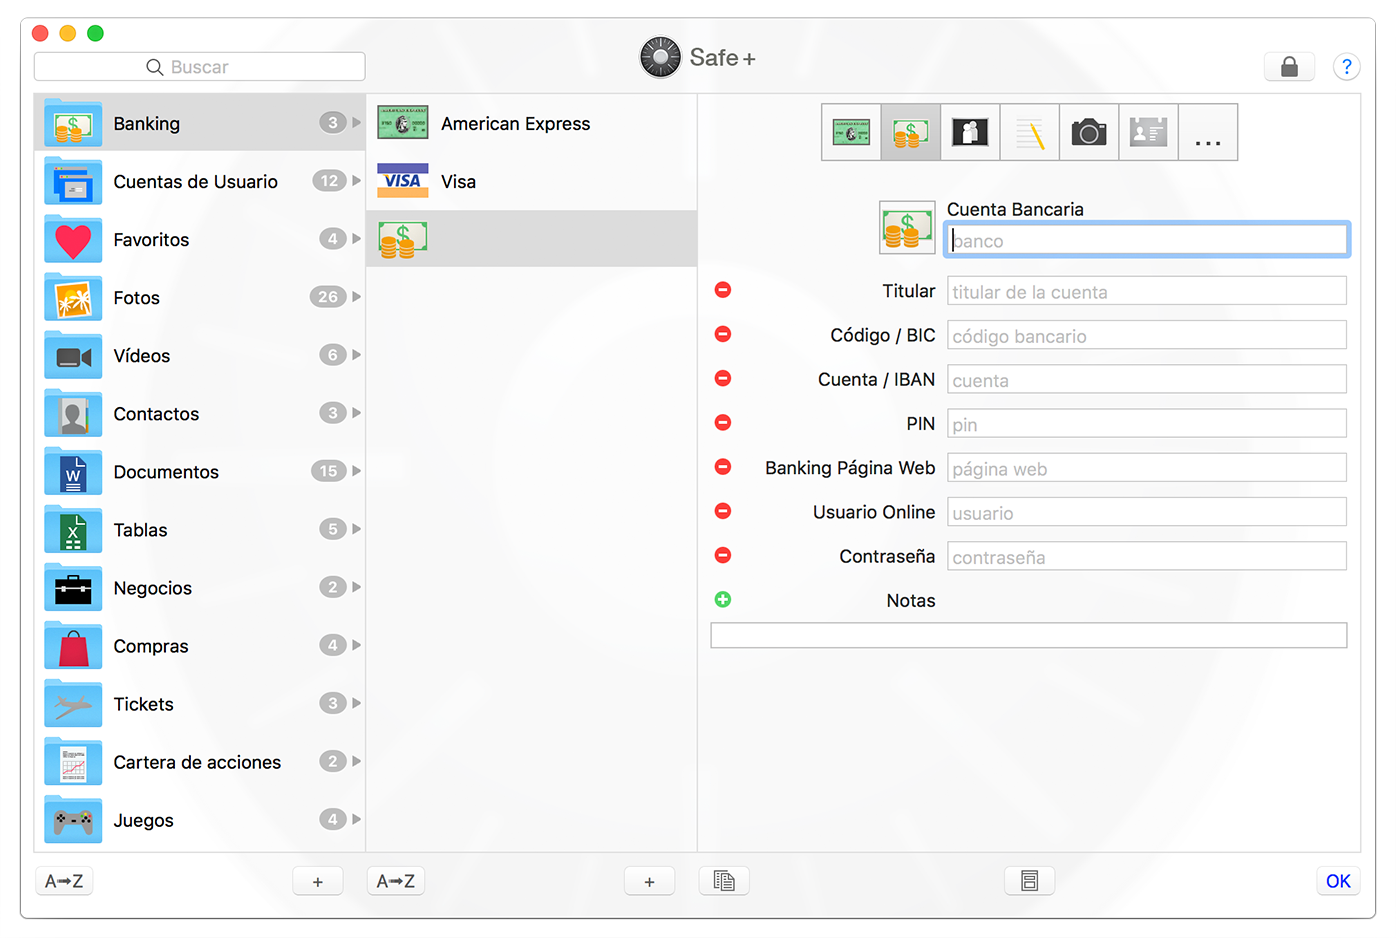Open the Documentos folder

199,471
